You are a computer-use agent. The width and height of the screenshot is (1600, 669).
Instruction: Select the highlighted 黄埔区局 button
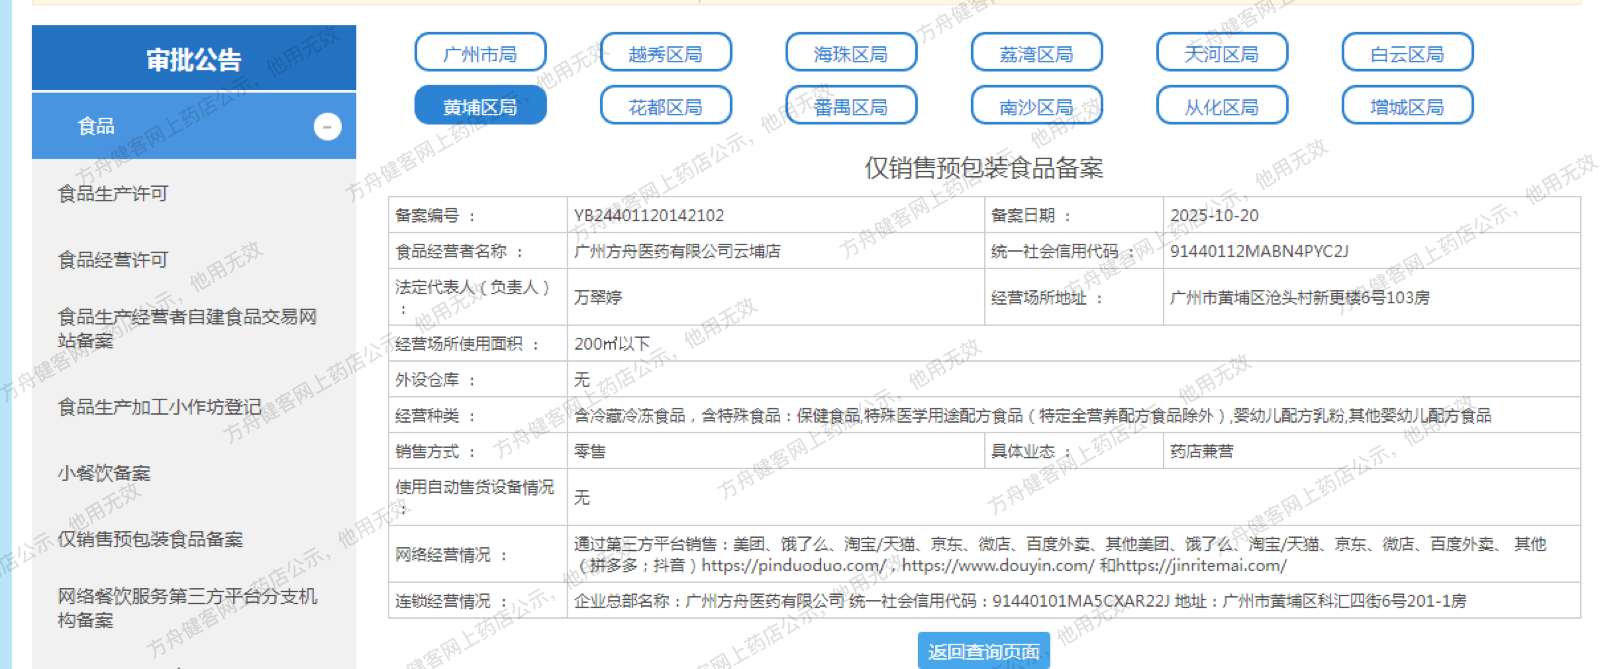480,106
